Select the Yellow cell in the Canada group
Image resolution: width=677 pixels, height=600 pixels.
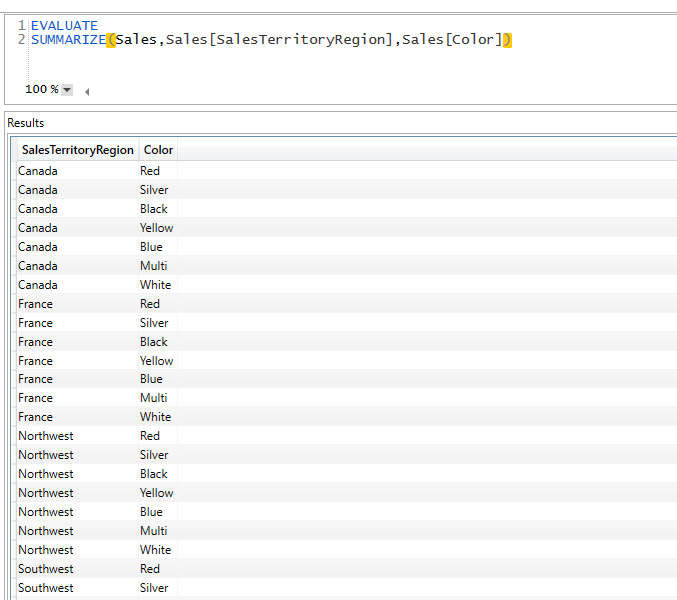point(158,228)
